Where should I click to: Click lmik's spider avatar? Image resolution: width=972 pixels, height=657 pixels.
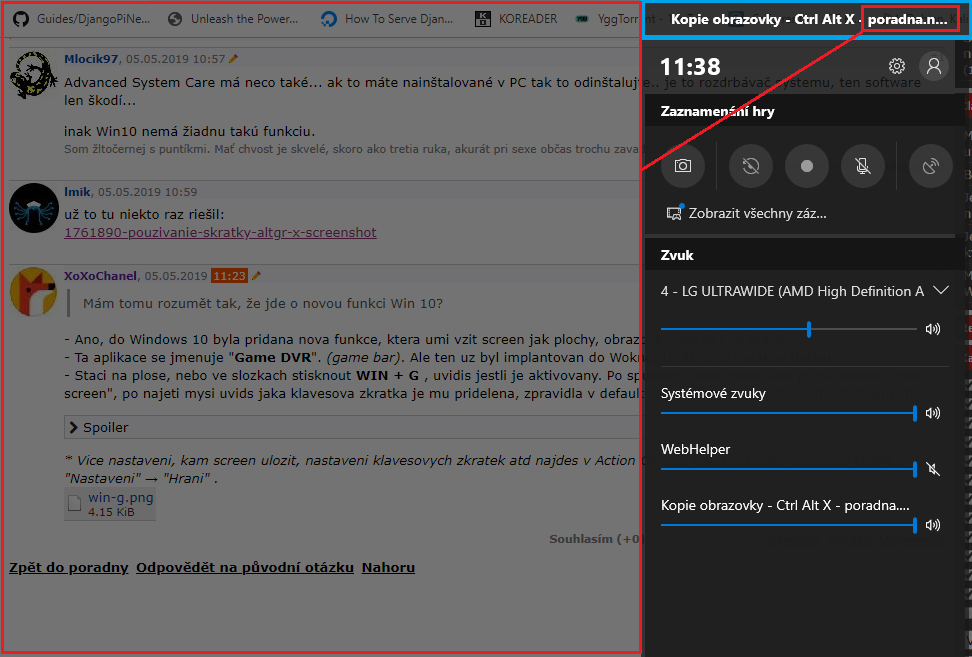(x=34, y=208)
